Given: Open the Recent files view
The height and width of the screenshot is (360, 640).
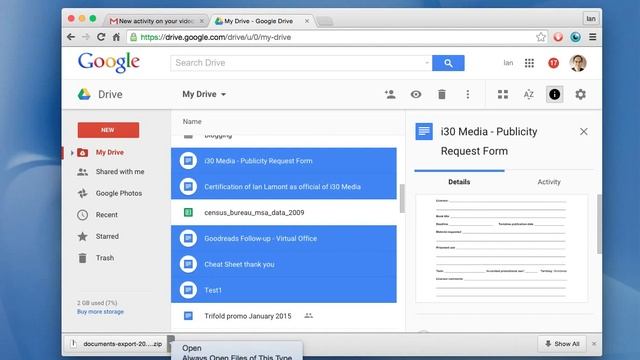Looking at the screenshot, I should (107, 215).
